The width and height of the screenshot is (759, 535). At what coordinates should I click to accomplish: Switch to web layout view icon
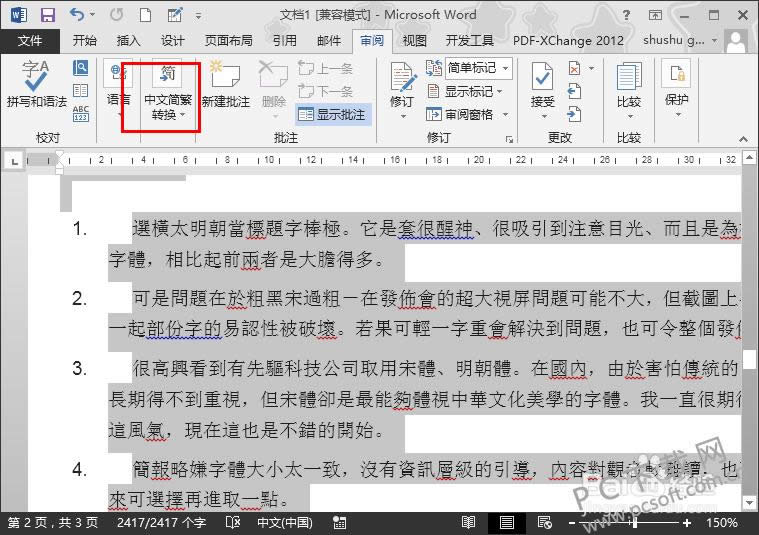[545, 523]
